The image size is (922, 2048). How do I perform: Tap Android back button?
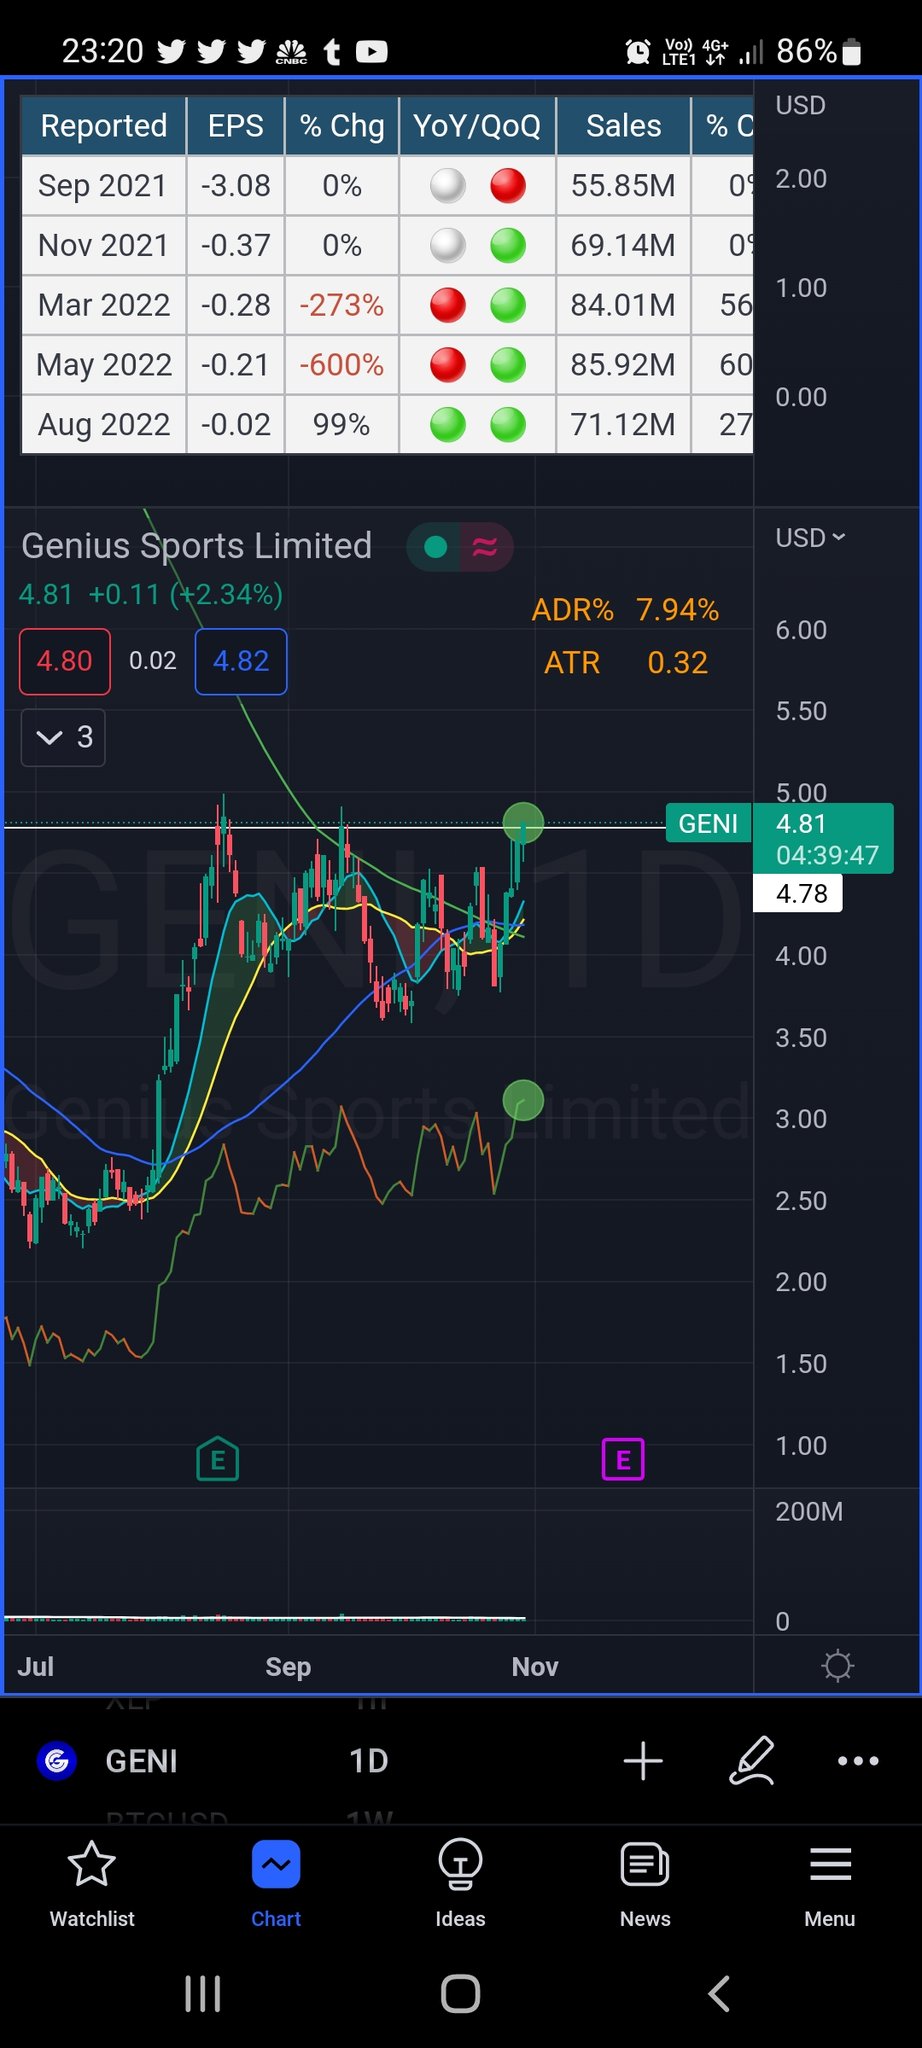(718, 1993)
